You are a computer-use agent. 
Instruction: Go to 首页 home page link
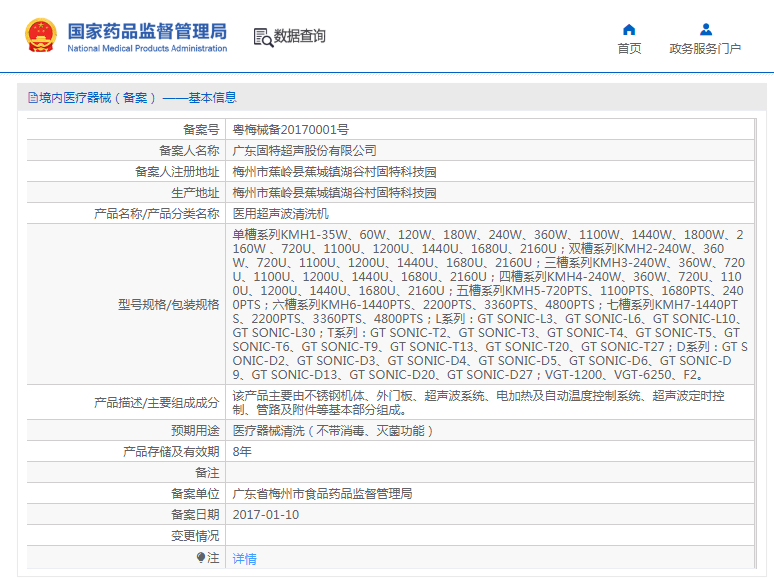tap(629, 48)
